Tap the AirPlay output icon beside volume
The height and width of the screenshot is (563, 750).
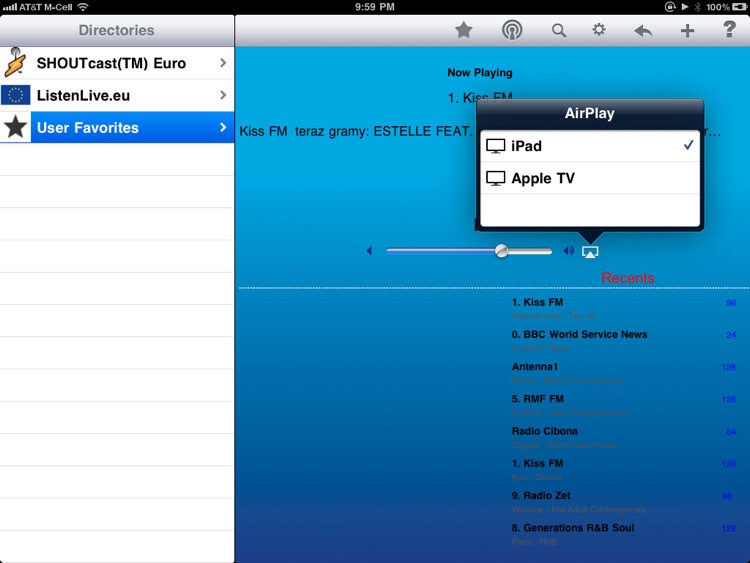(x=590, y=252)
